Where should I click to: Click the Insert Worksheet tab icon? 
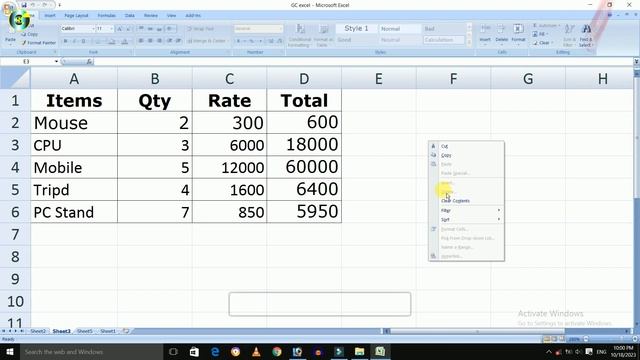126,331
